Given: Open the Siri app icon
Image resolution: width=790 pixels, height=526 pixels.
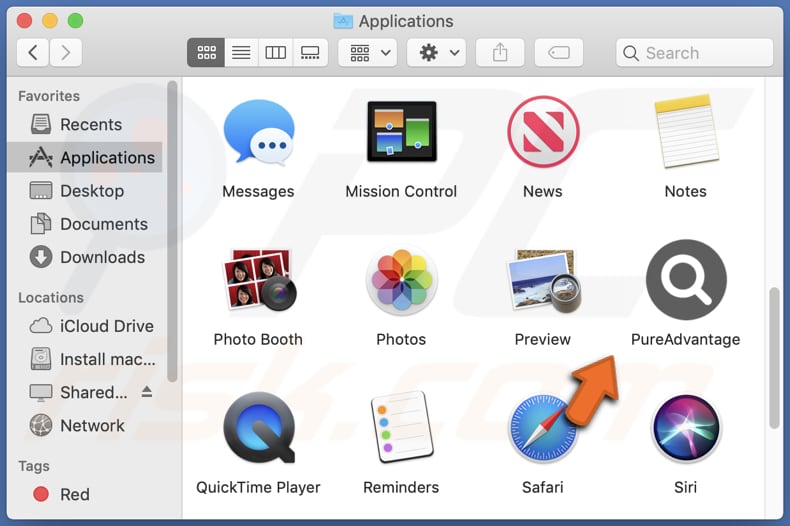Looking at the screenshot, I should (686, 428).
